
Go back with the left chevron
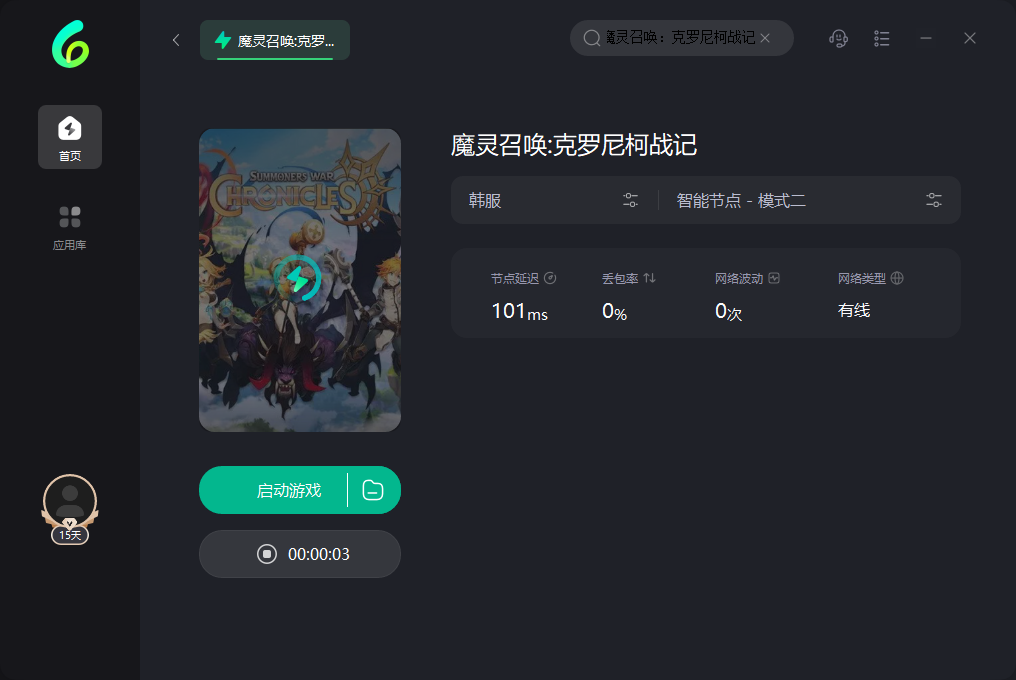point(176,40)
